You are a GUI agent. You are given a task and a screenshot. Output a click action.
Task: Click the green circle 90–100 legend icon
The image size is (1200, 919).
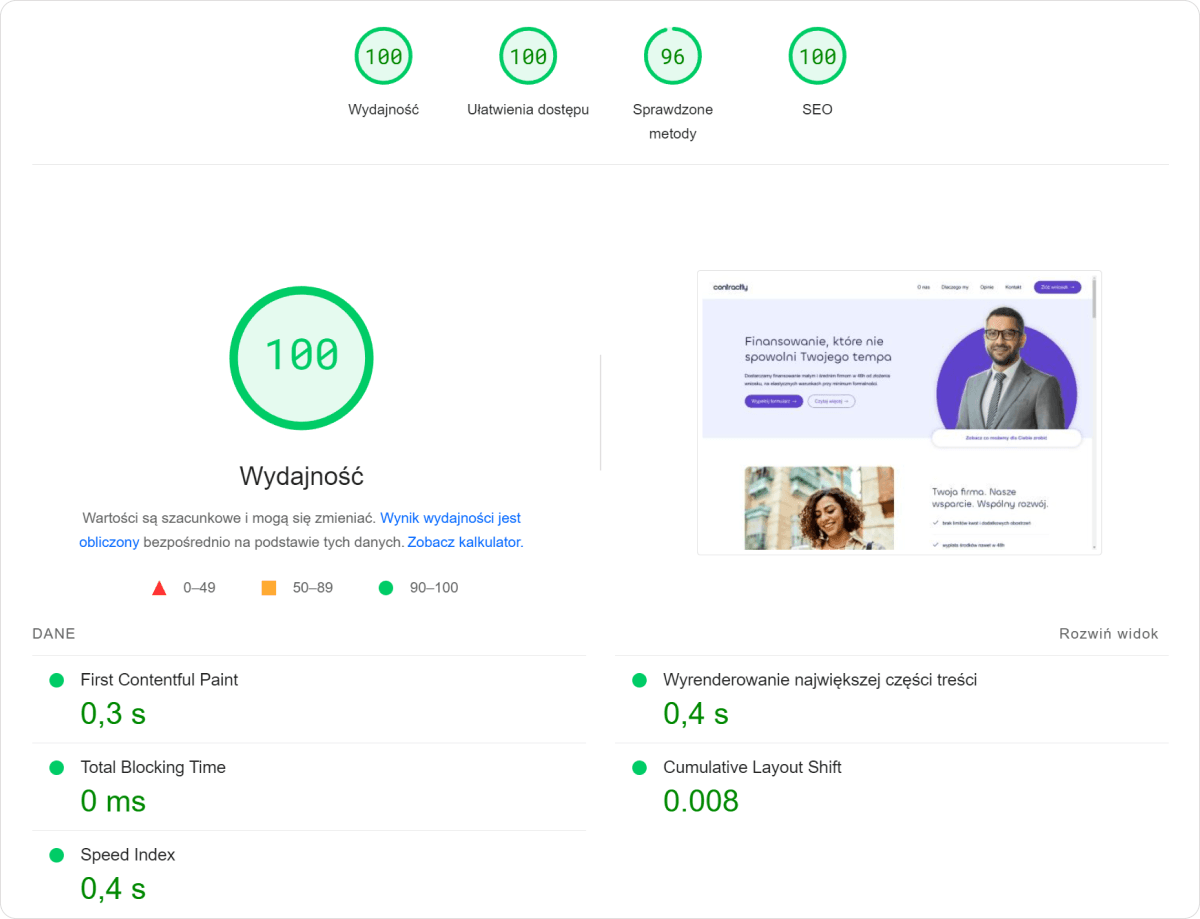386,588
